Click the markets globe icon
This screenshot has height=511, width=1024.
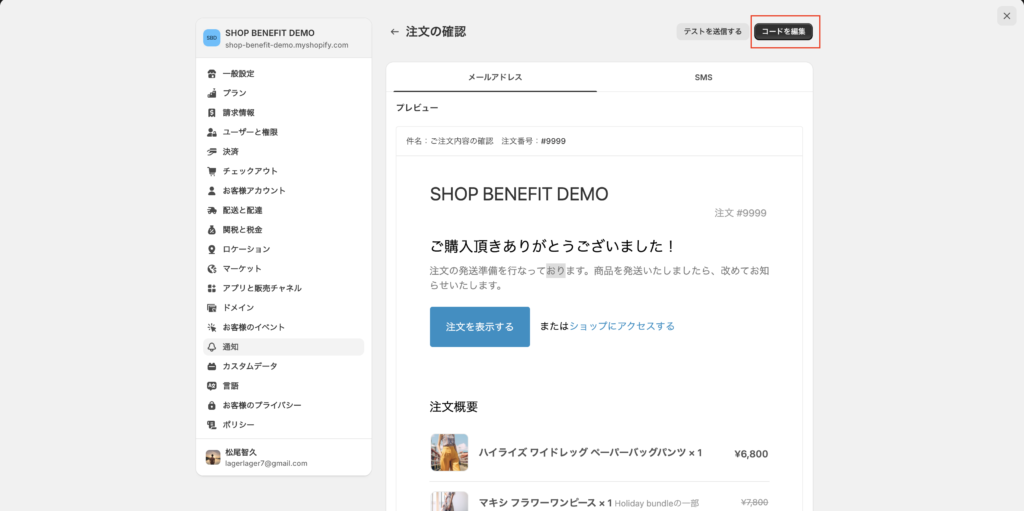click(x=212, y=269)
